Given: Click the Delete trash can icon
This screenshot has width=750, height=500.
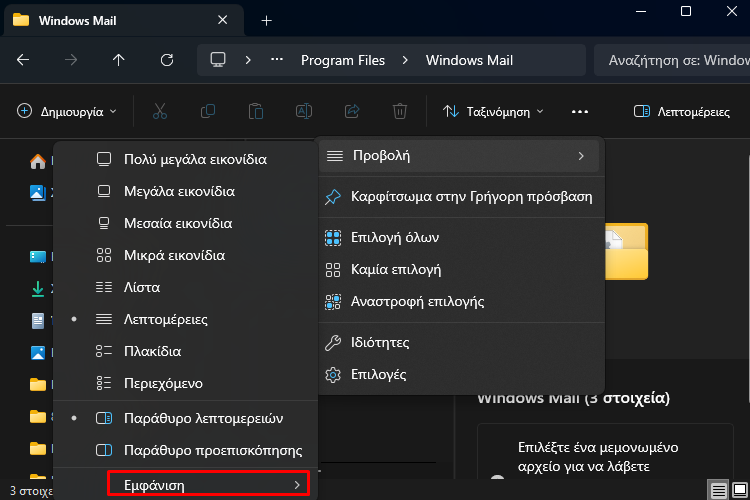Looking at the screenshot, I should [400, 111].
